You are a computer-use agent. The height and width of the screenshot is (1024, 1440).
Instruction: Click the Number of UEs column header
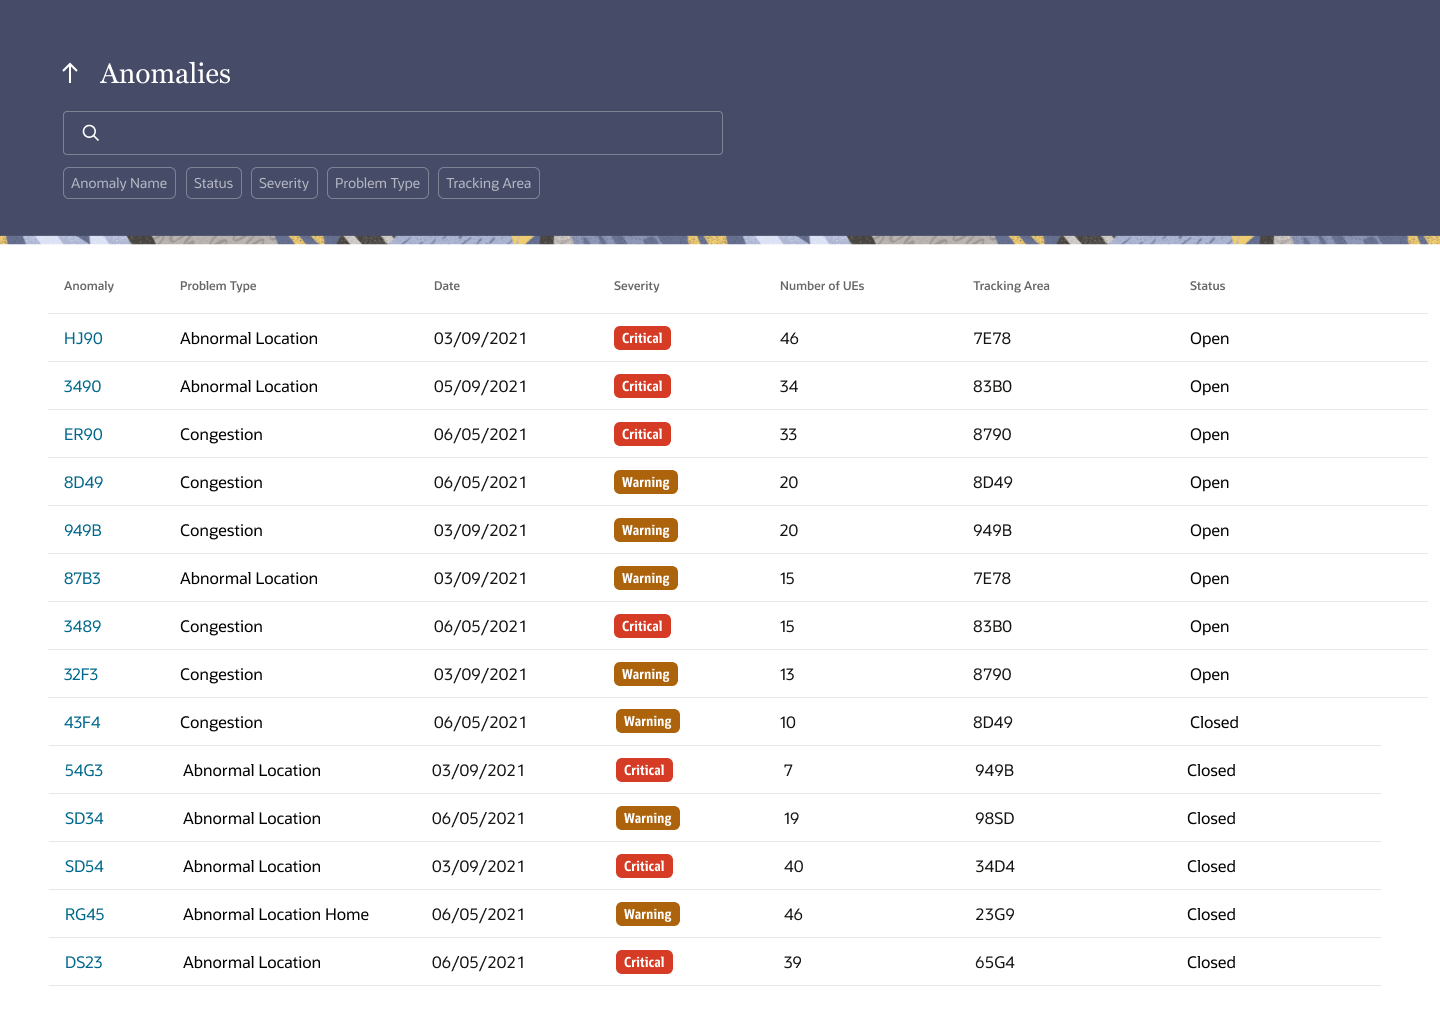point(822,286)
